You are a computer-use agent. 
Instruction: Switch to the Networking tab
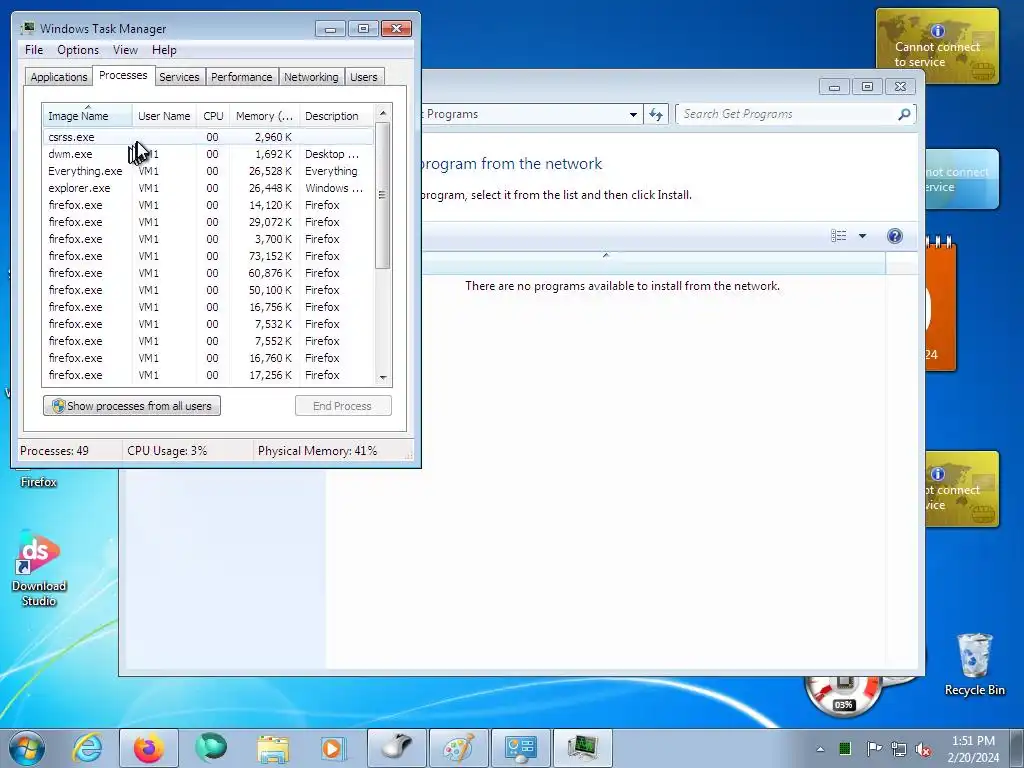(x=311, y=77)
